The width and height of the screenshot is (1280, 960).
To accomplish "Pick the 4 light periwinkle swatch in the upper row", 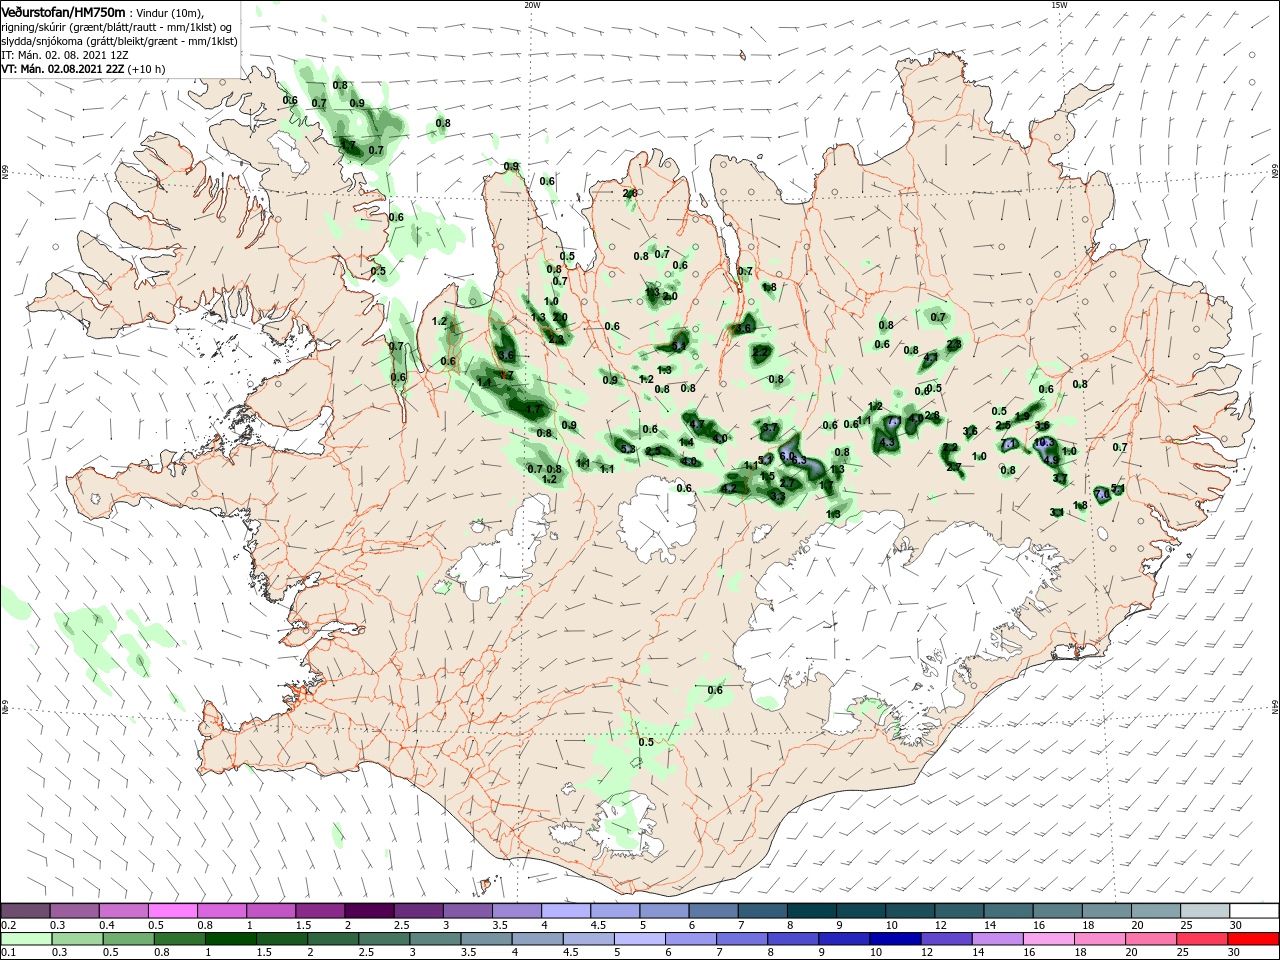I will click(x=565, y=910).
